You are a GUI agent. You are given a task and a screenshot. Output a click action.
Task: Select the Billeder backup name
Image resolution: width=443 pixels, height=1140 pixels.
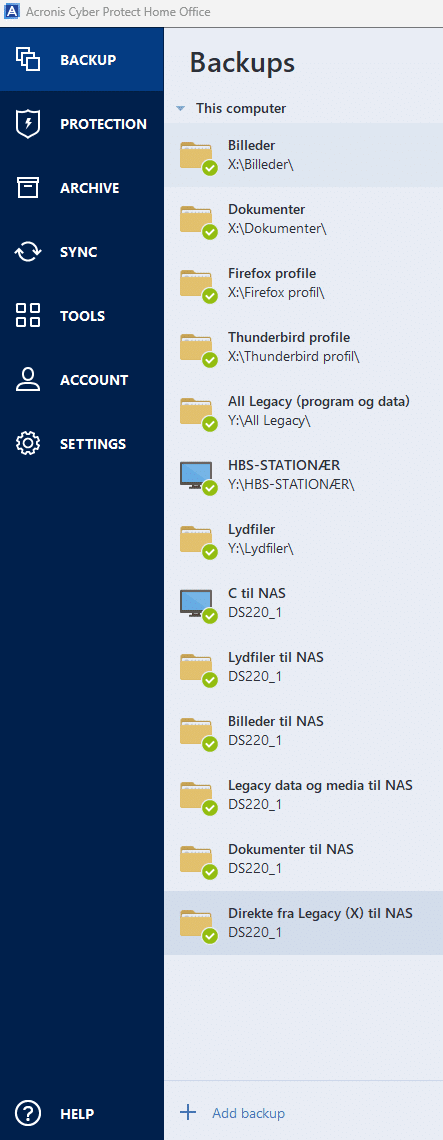[252, 145]
